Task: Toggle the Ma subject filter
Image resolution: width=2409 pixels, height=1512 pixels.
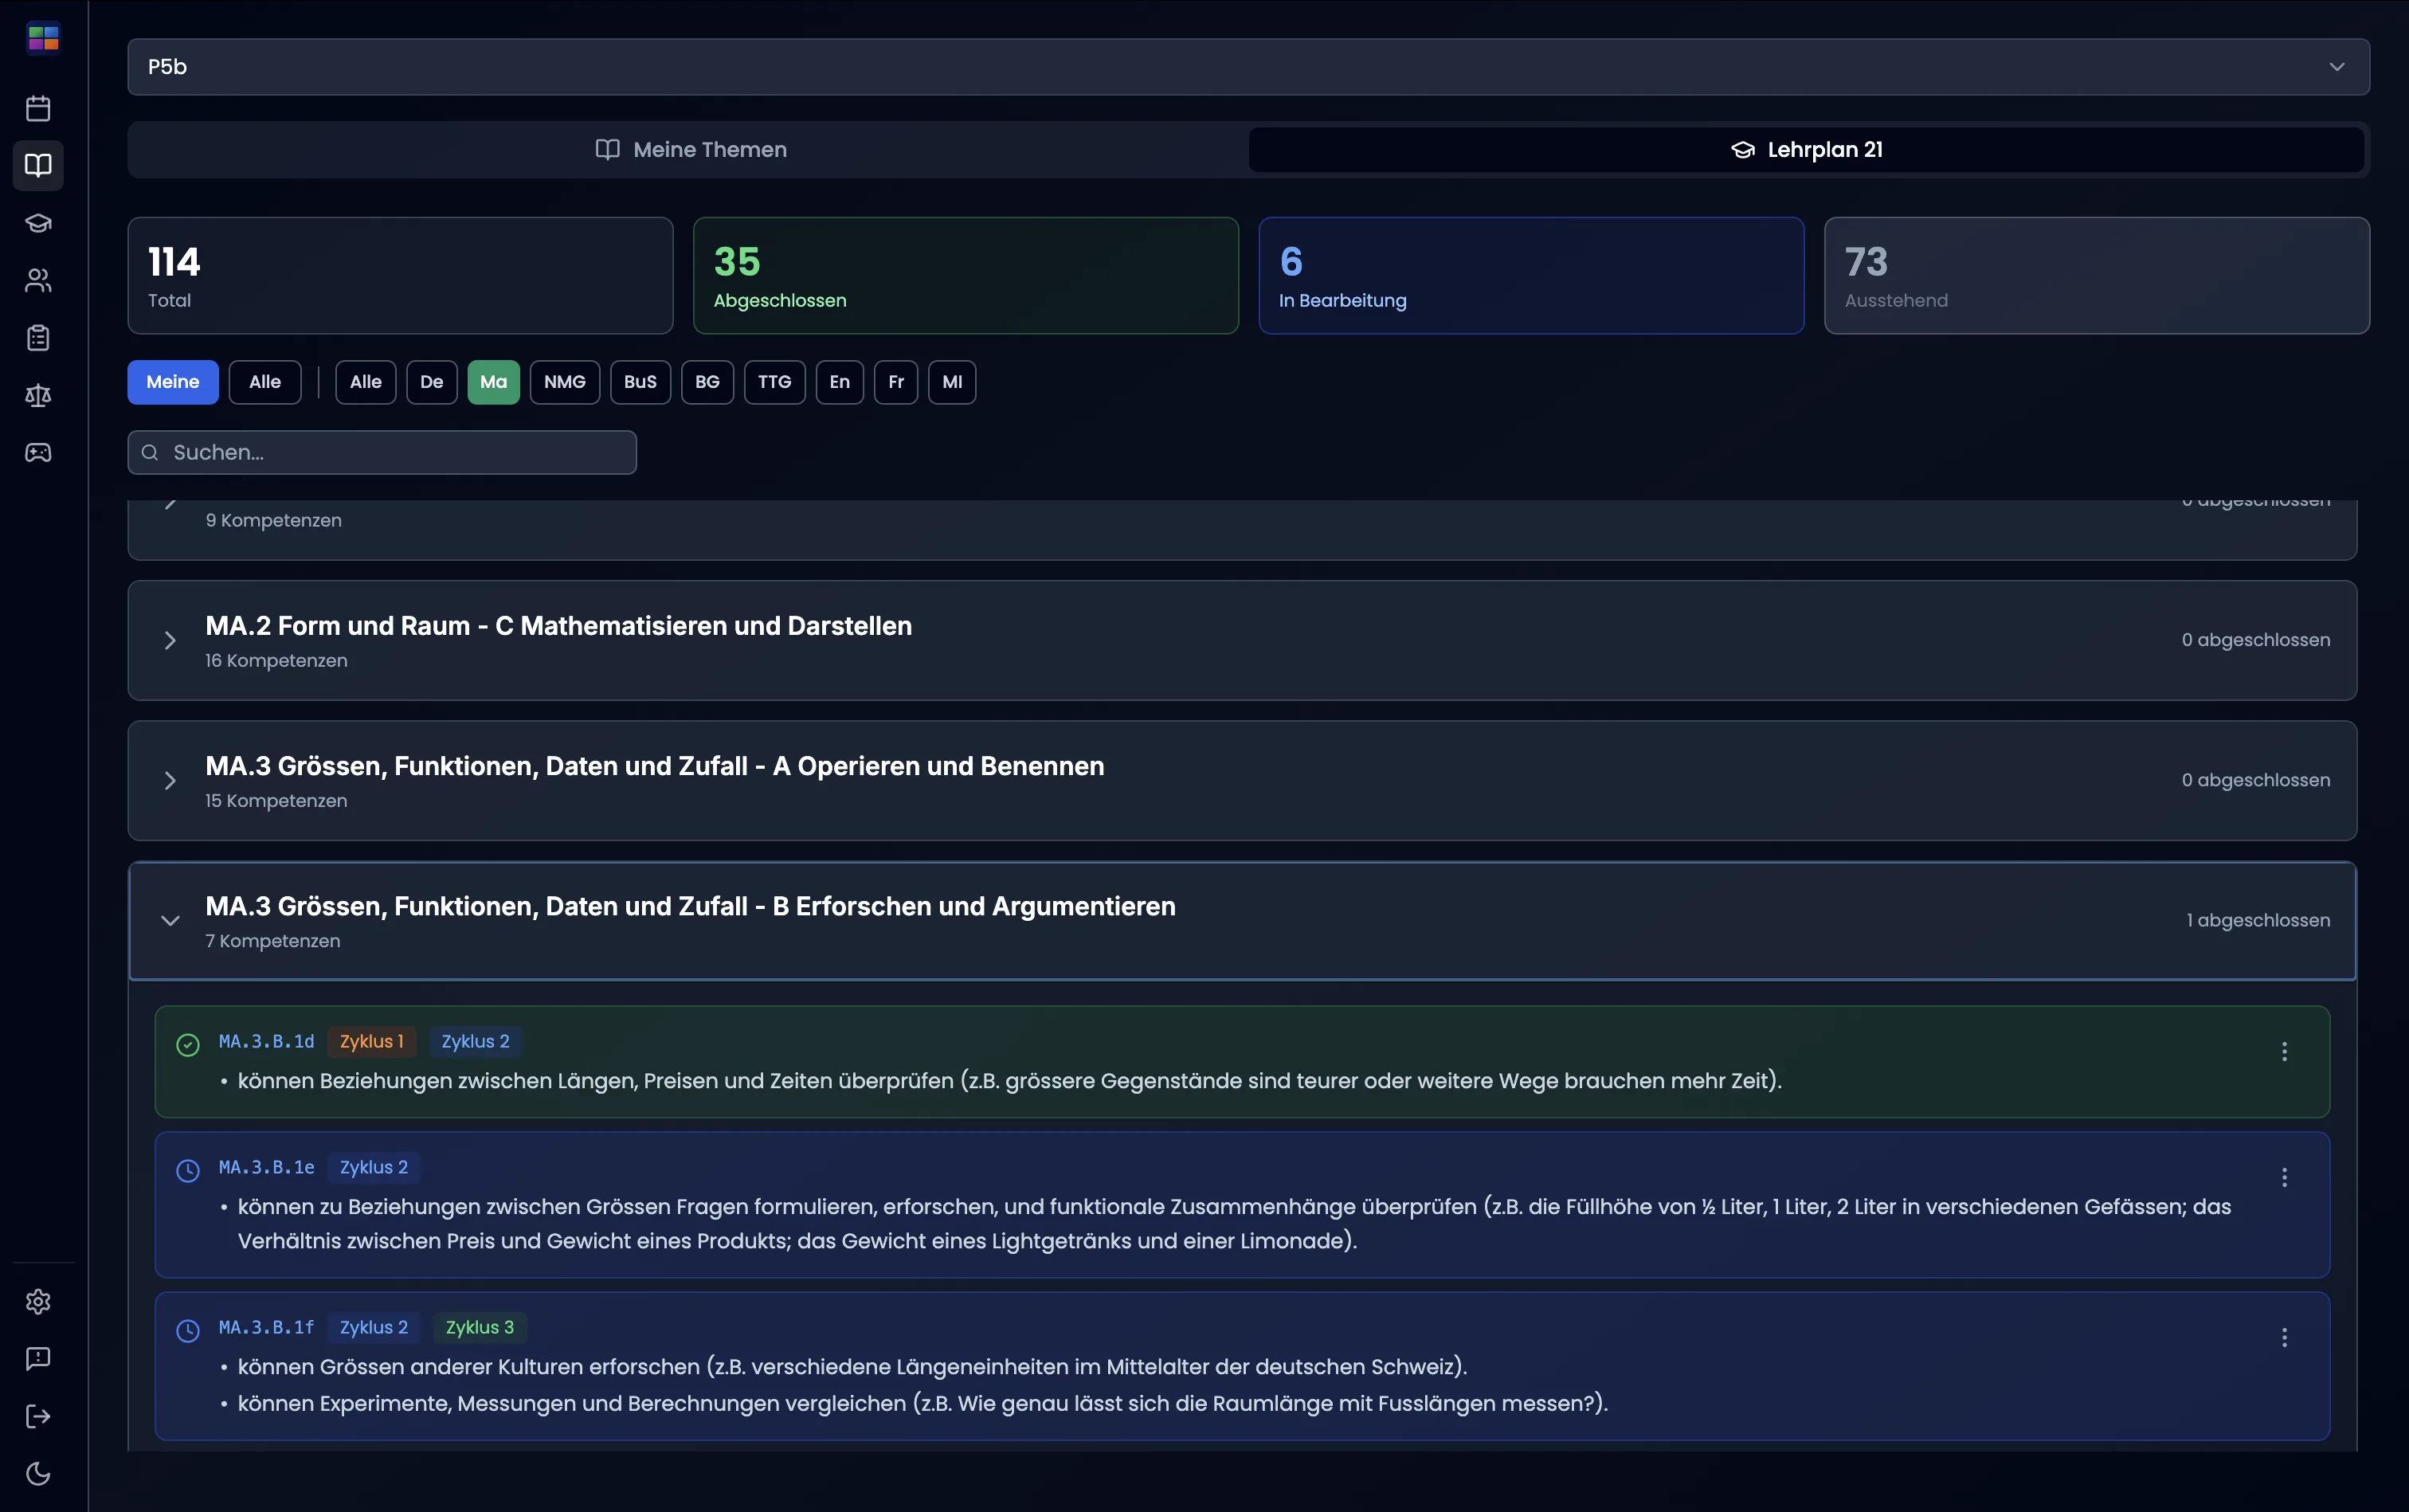Action: click(494, 382)
